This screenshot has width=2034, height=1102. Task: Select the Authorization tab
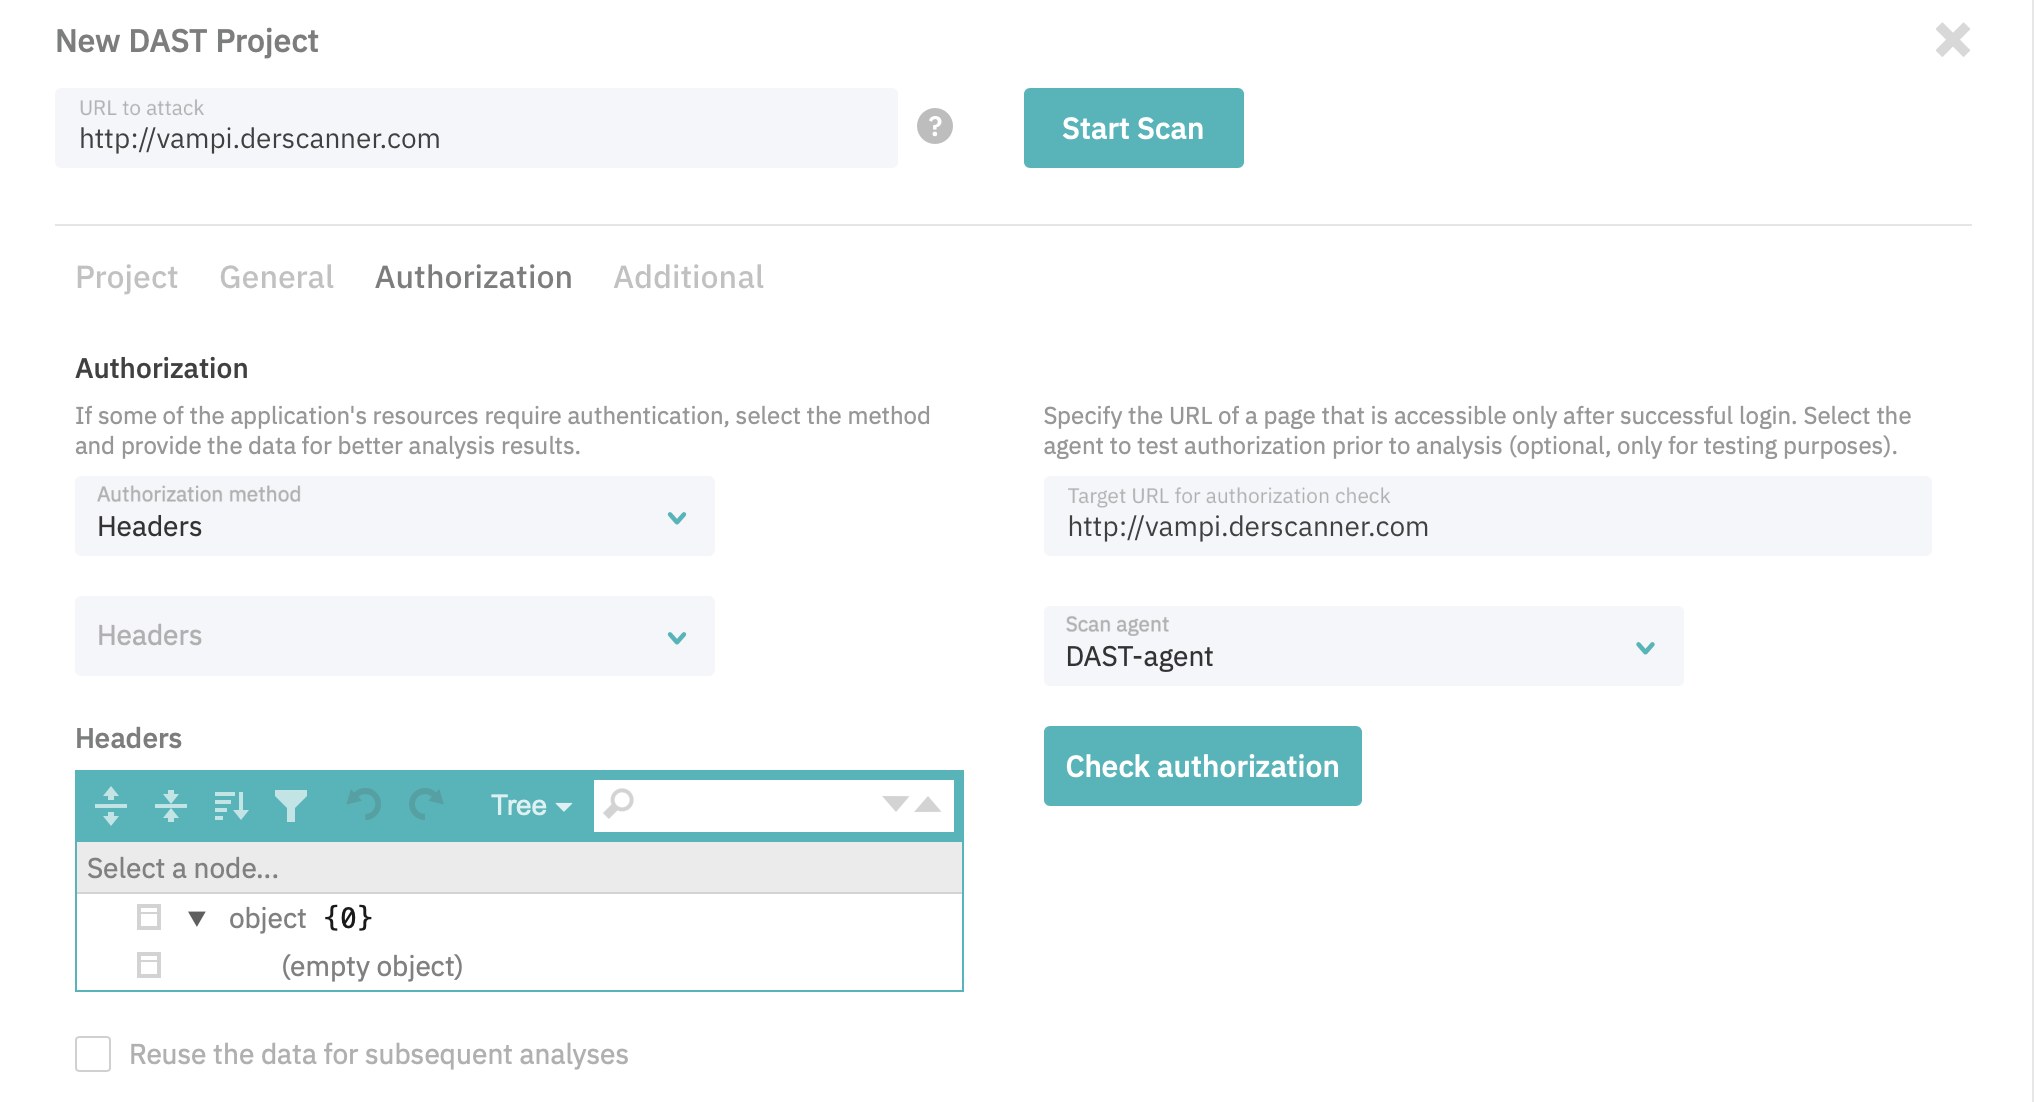474,277
